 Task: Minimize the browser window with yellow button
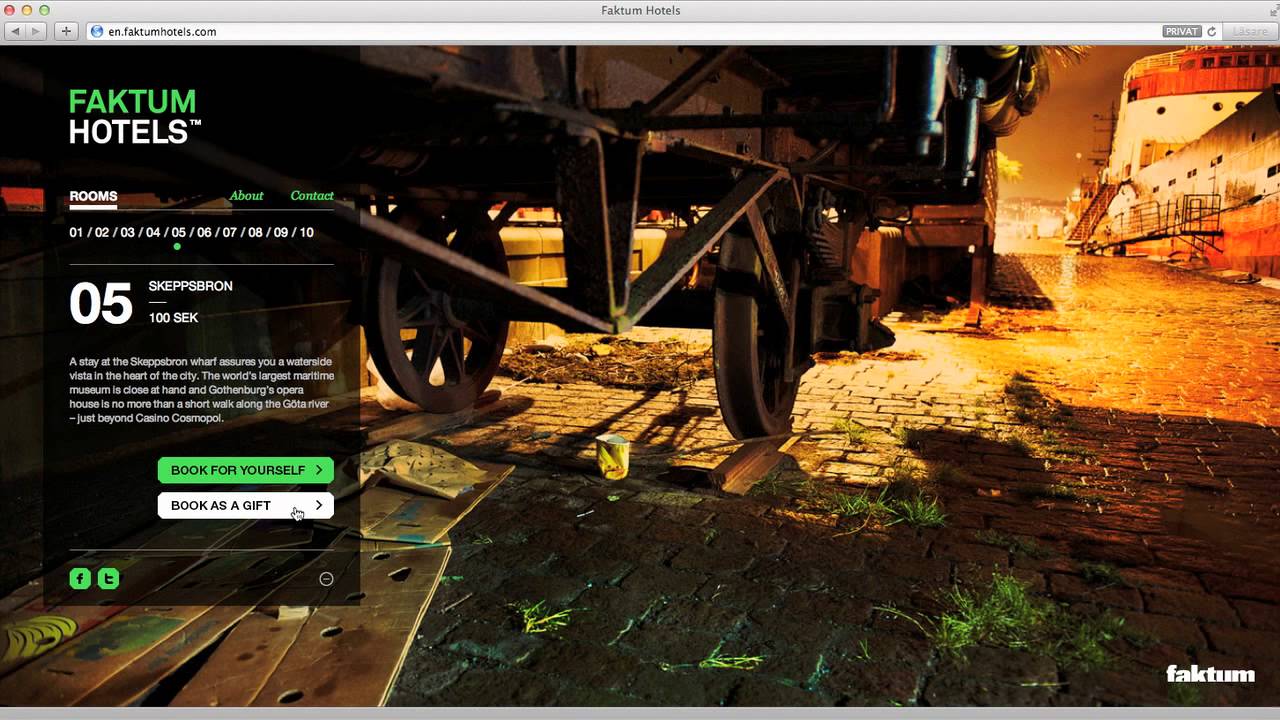coord(28,10)
